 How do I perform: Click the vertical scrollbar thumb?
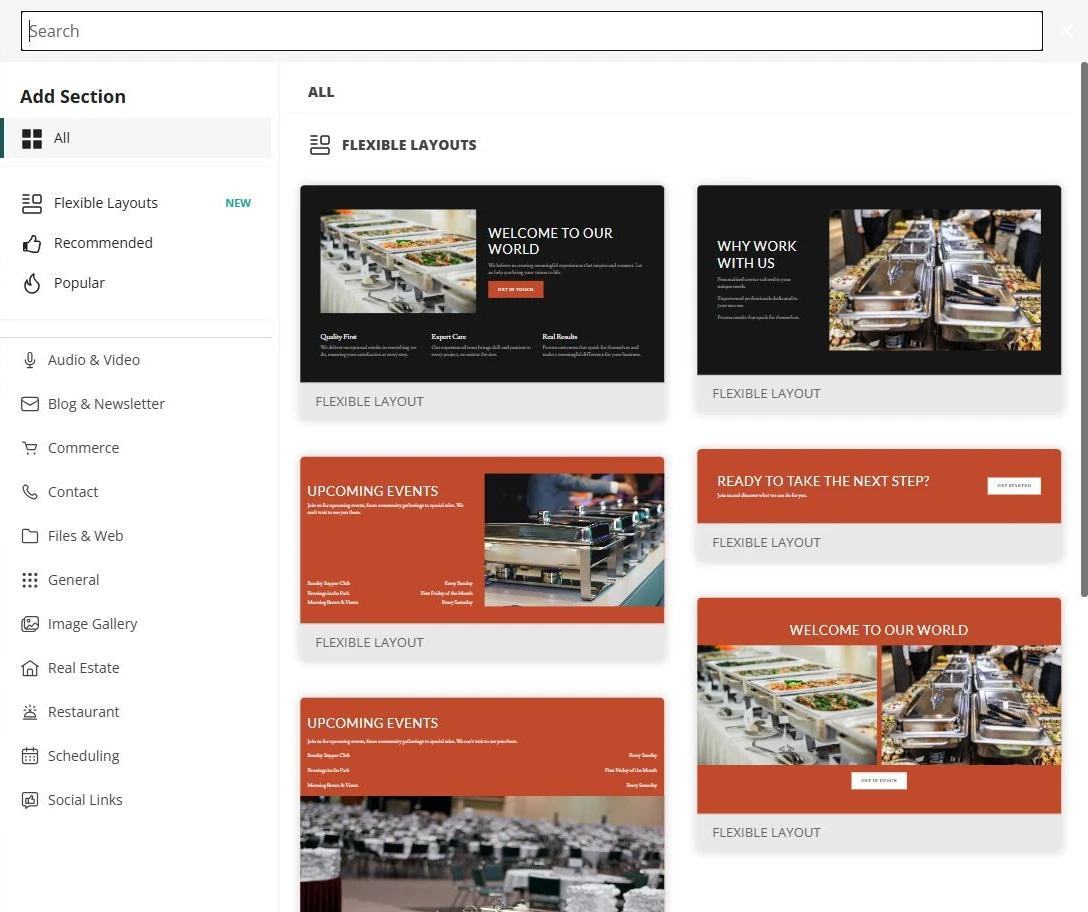(1084, 330)
